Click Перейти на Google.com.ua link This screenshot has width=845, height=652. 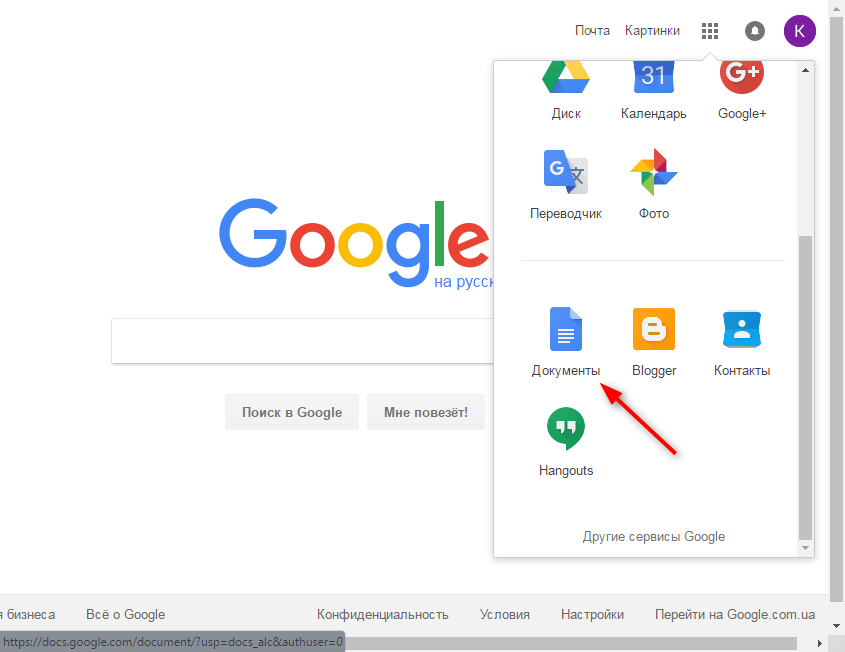[x=735, y=614]
